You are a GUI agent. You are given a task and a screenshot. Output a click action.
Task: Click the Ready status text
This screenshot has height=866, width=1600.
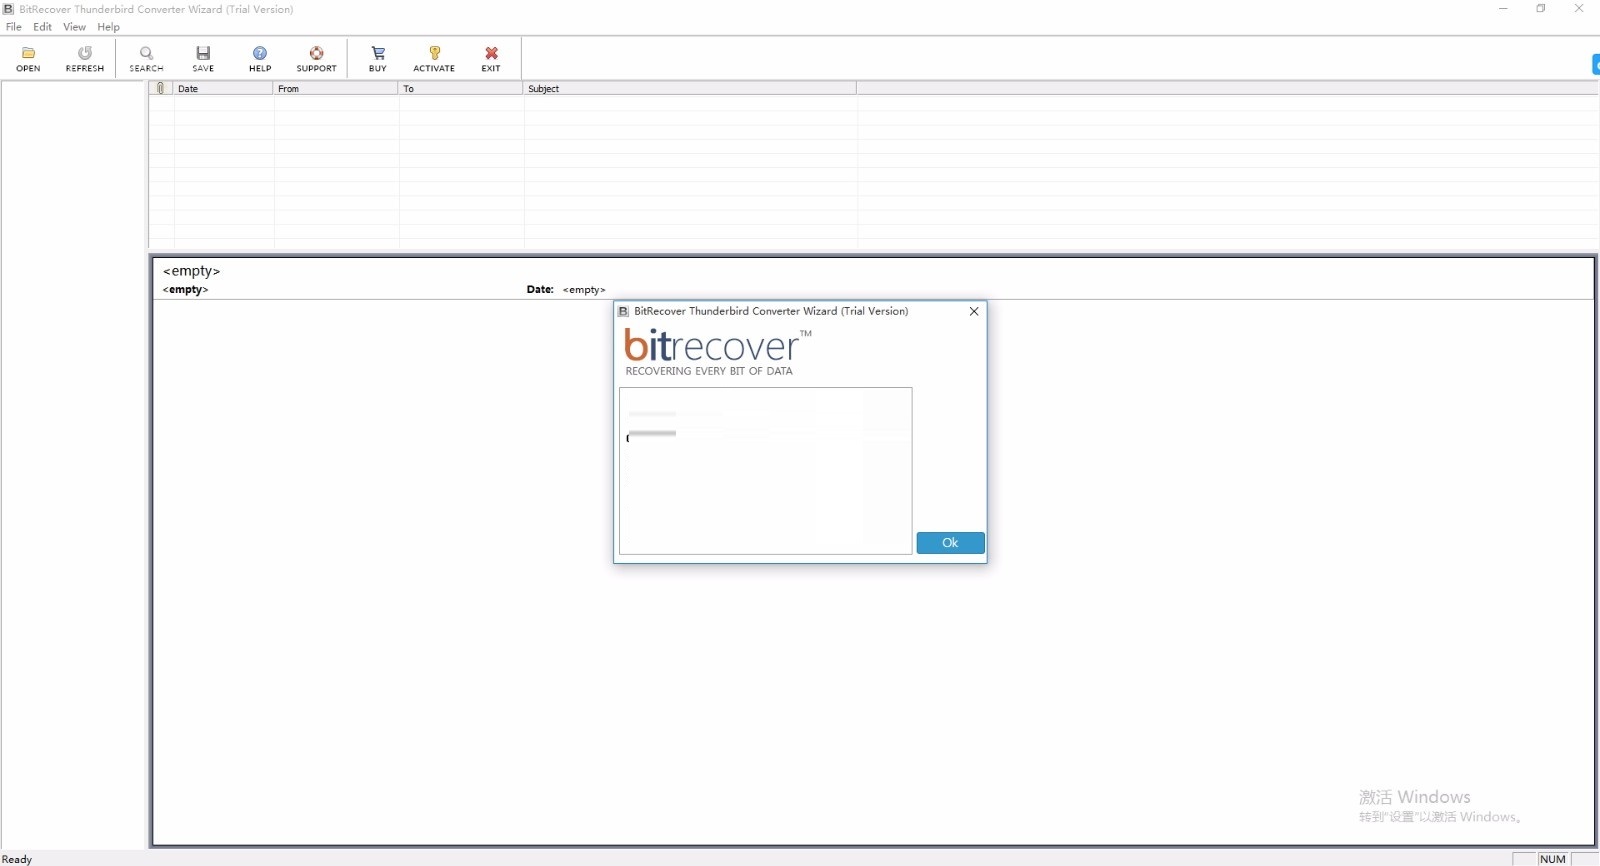pyautogui.click(x=17, y=859)
